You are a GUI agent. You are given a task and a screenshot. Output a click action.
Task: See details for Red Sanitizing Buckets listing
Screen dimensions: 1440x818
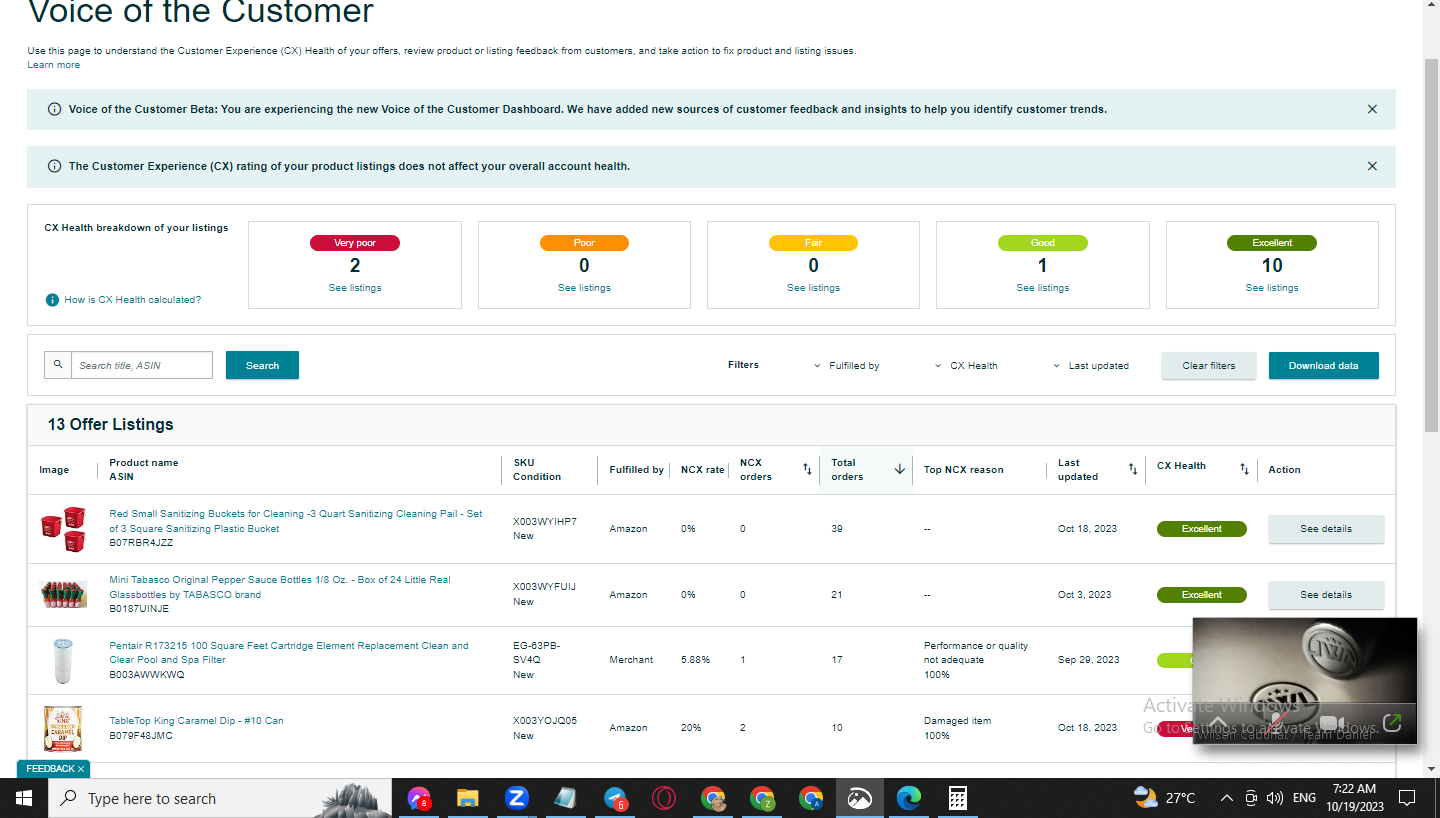point(1326,529)
